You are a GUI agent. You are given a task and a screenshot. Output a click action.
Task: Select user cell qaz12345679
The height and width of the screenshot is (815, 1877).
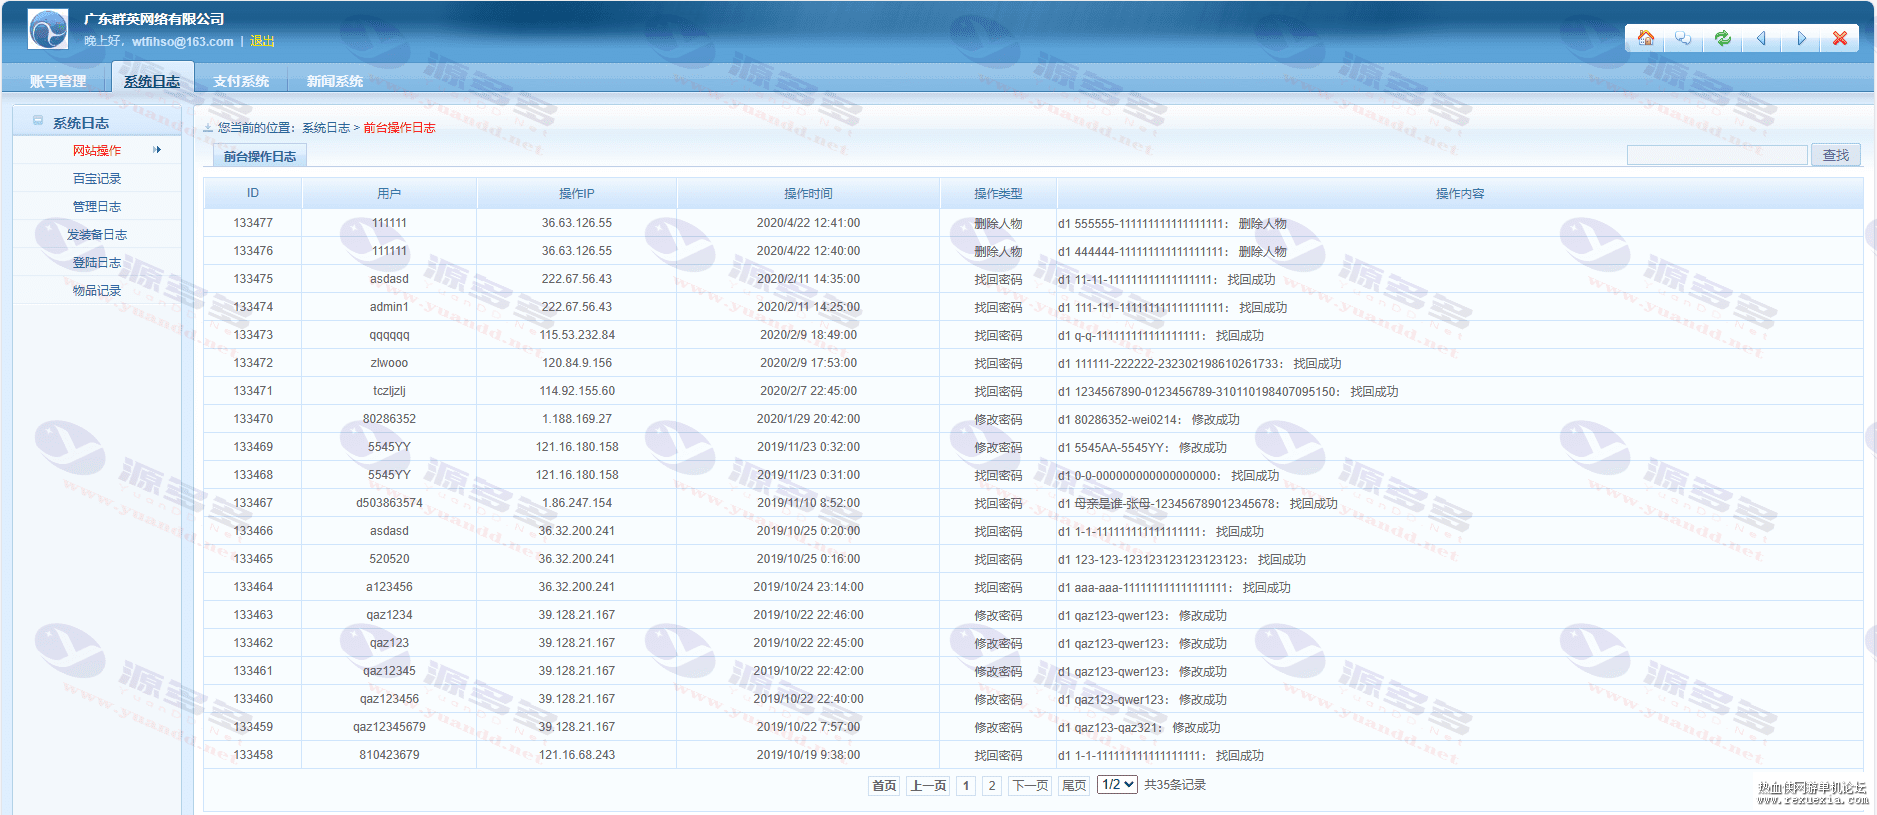[389, 727]
